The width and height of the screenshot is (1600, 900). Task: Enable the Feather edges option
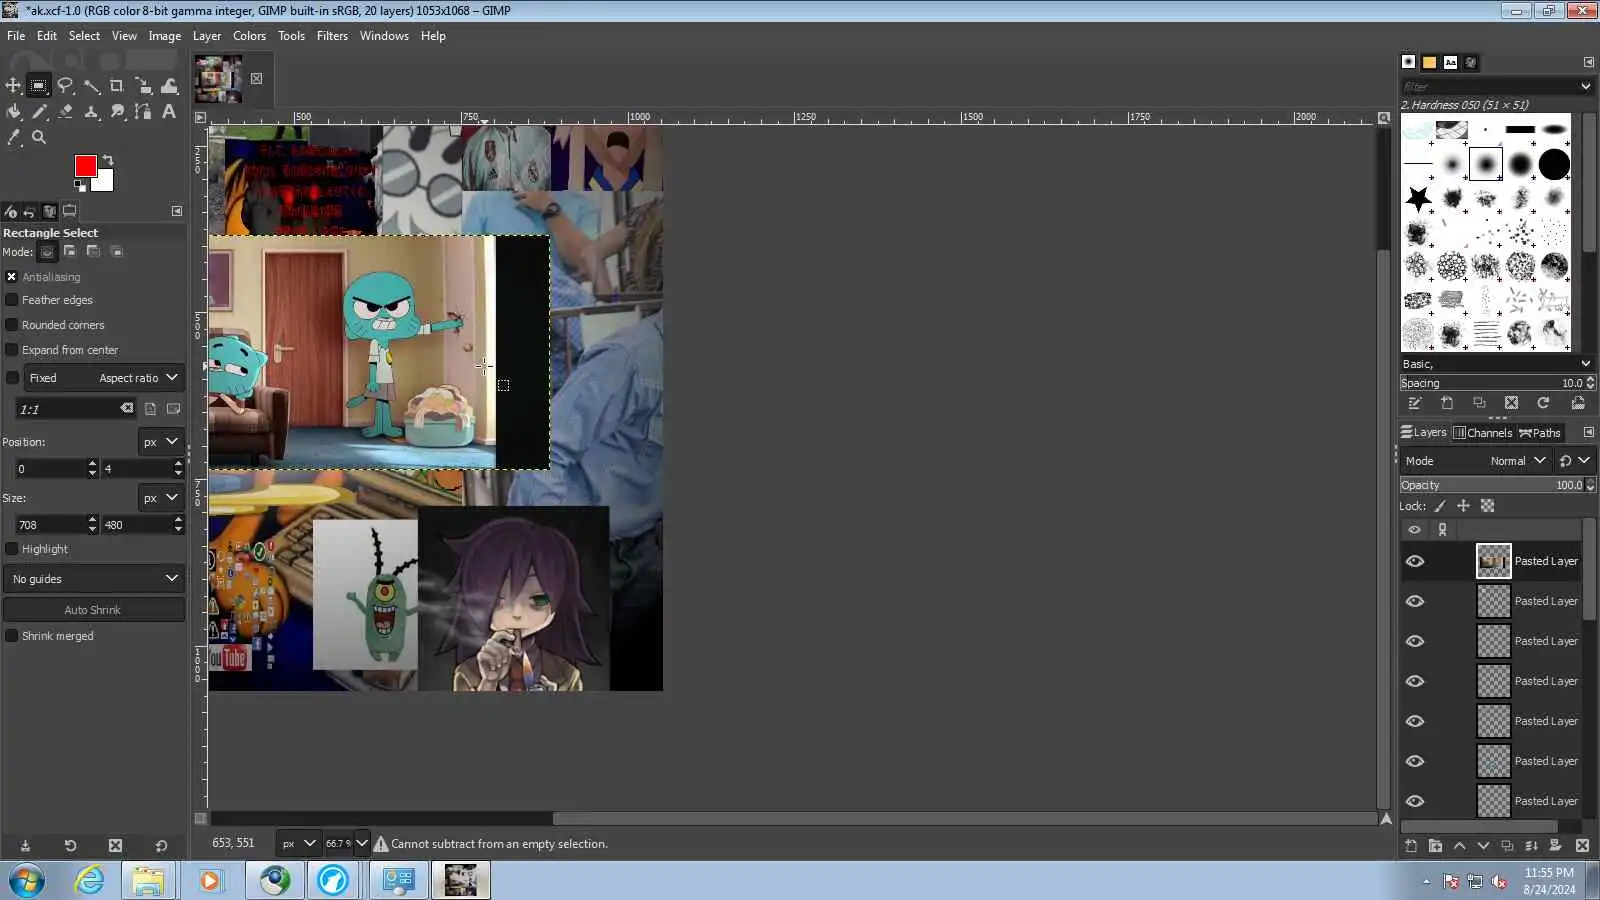12,300
